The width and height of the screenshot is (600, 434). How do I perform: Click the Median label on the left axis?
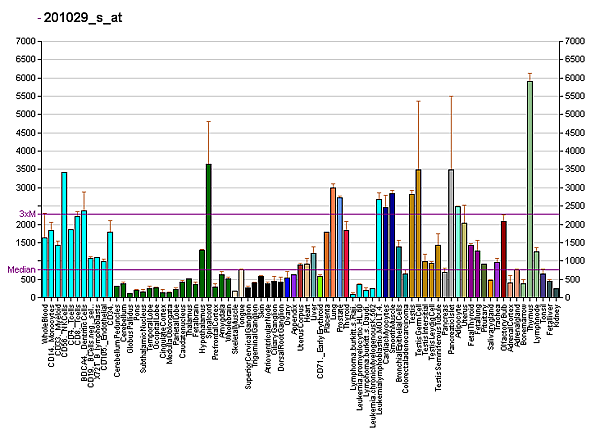[21, 270]
